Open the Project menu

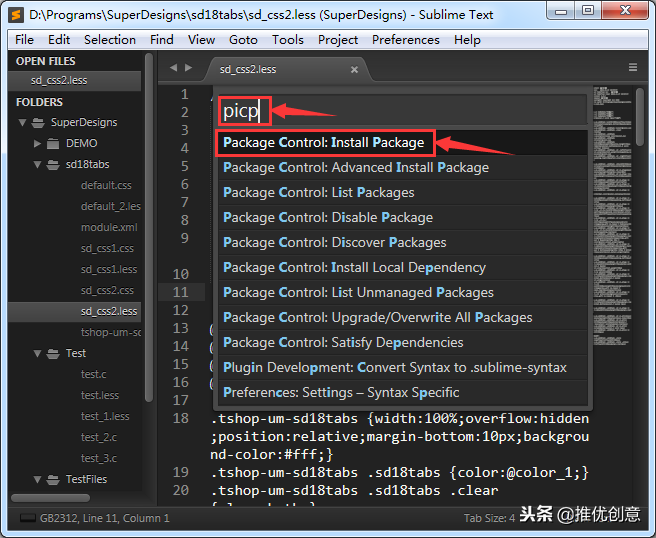338,40
